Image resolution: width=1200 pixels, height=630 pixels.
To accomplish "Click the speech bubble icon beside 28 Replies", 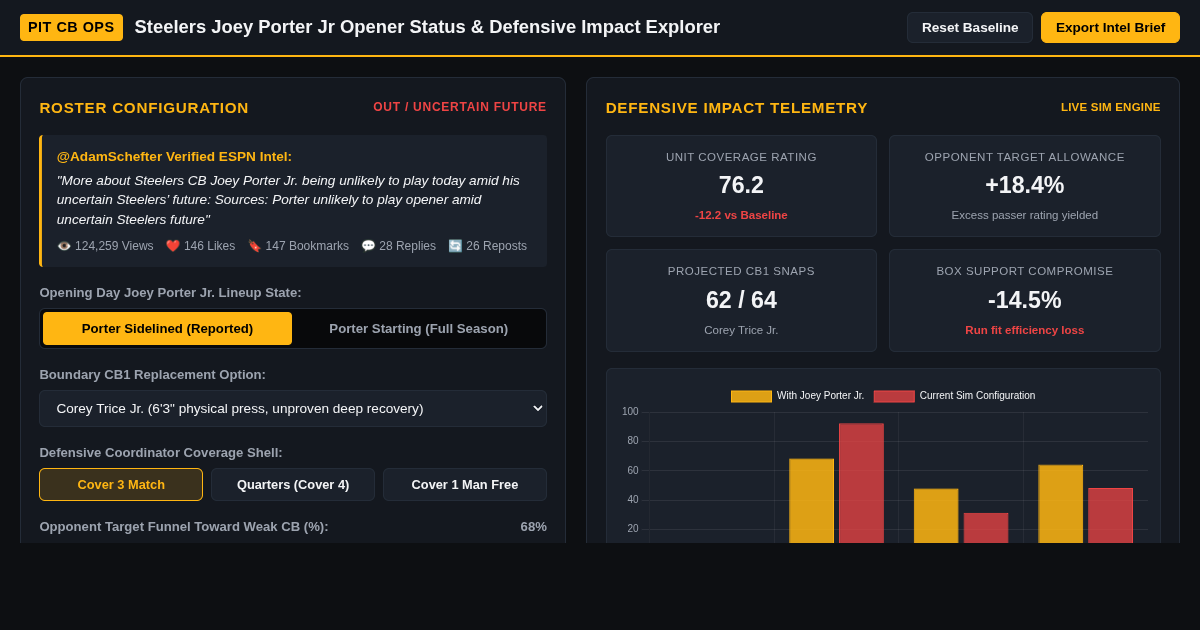I will click(x=368, y=246).
